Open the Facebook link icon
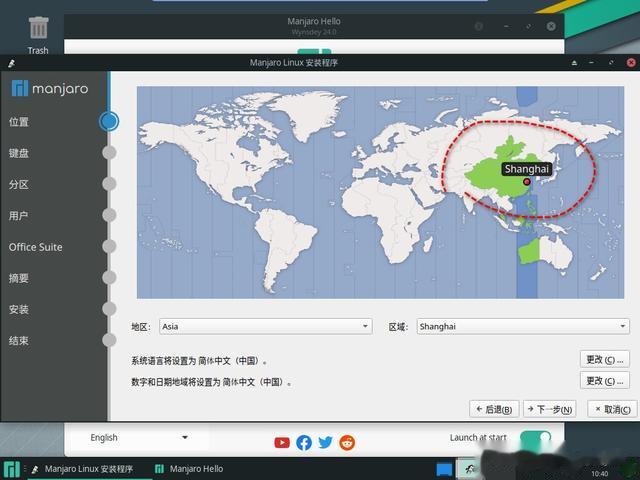Screen dimensions: 640x480 tap(304, 442)
